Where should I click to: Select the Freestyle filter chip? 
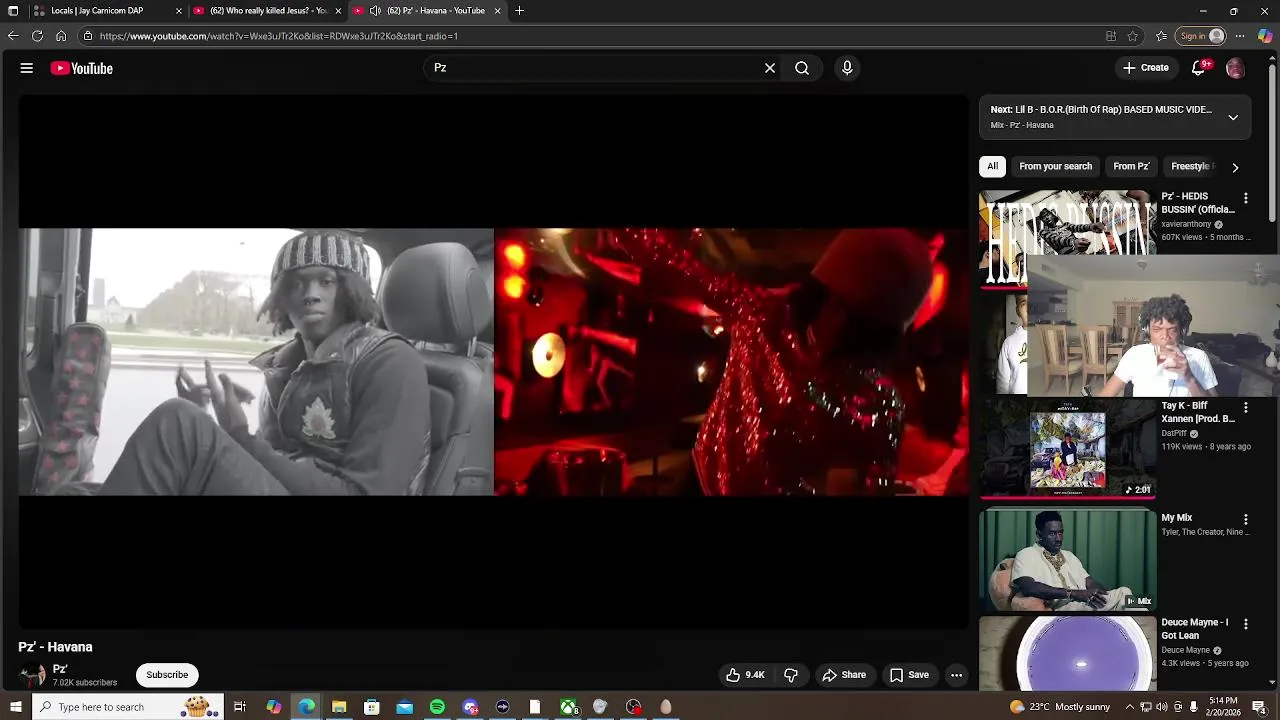click(x=1190, y=167)
